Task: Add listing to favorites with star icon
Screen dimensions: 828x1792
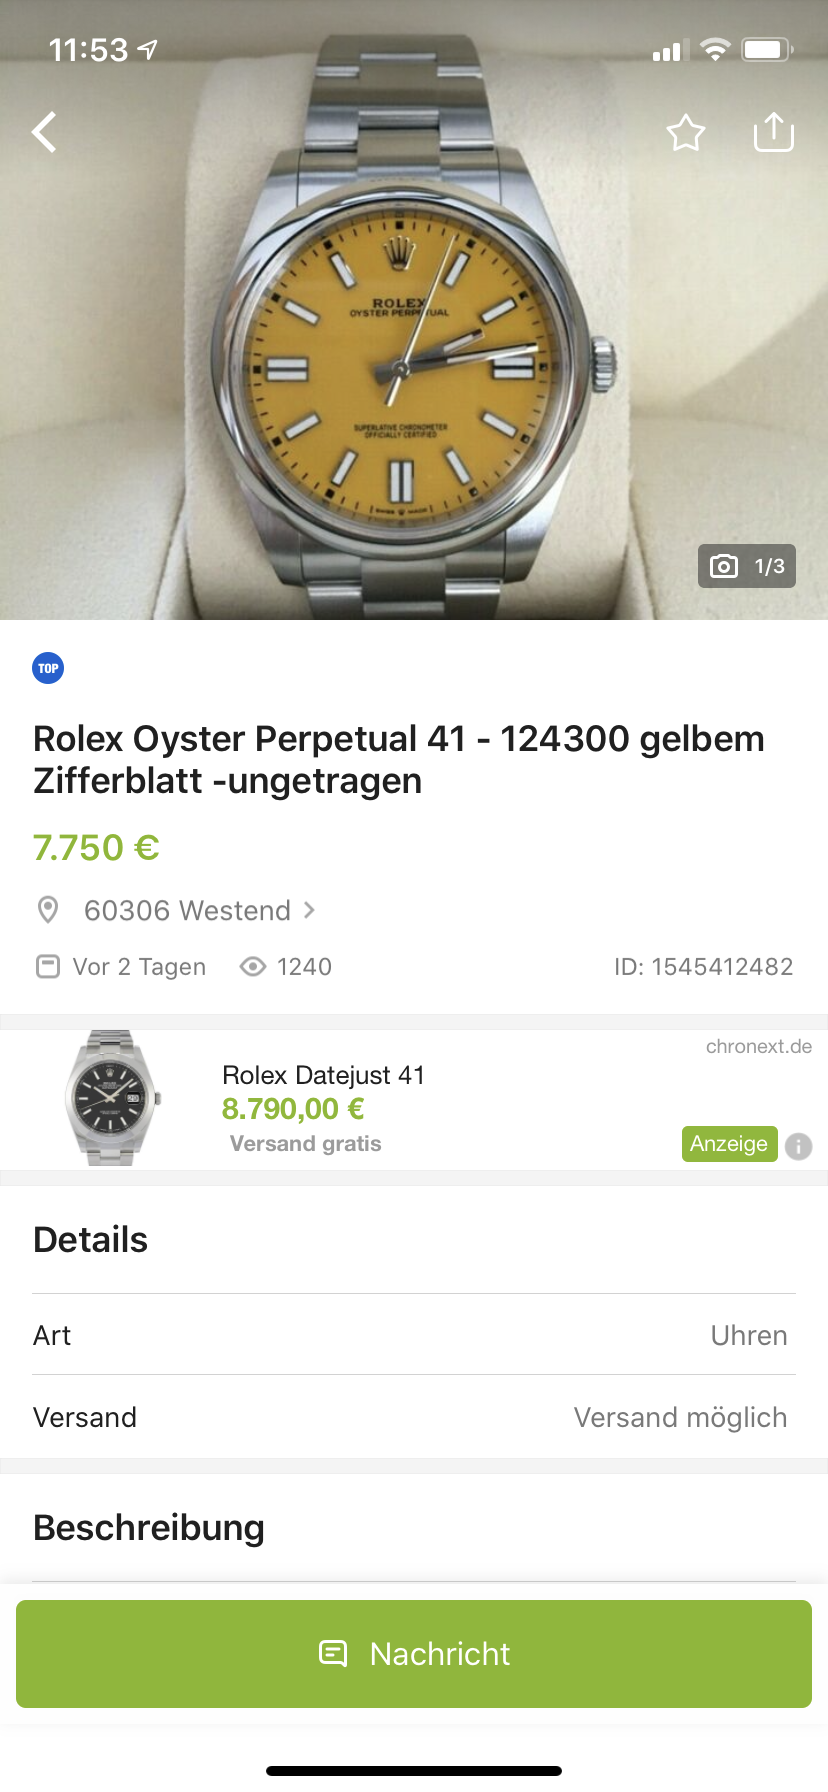Action: [686, 132]
